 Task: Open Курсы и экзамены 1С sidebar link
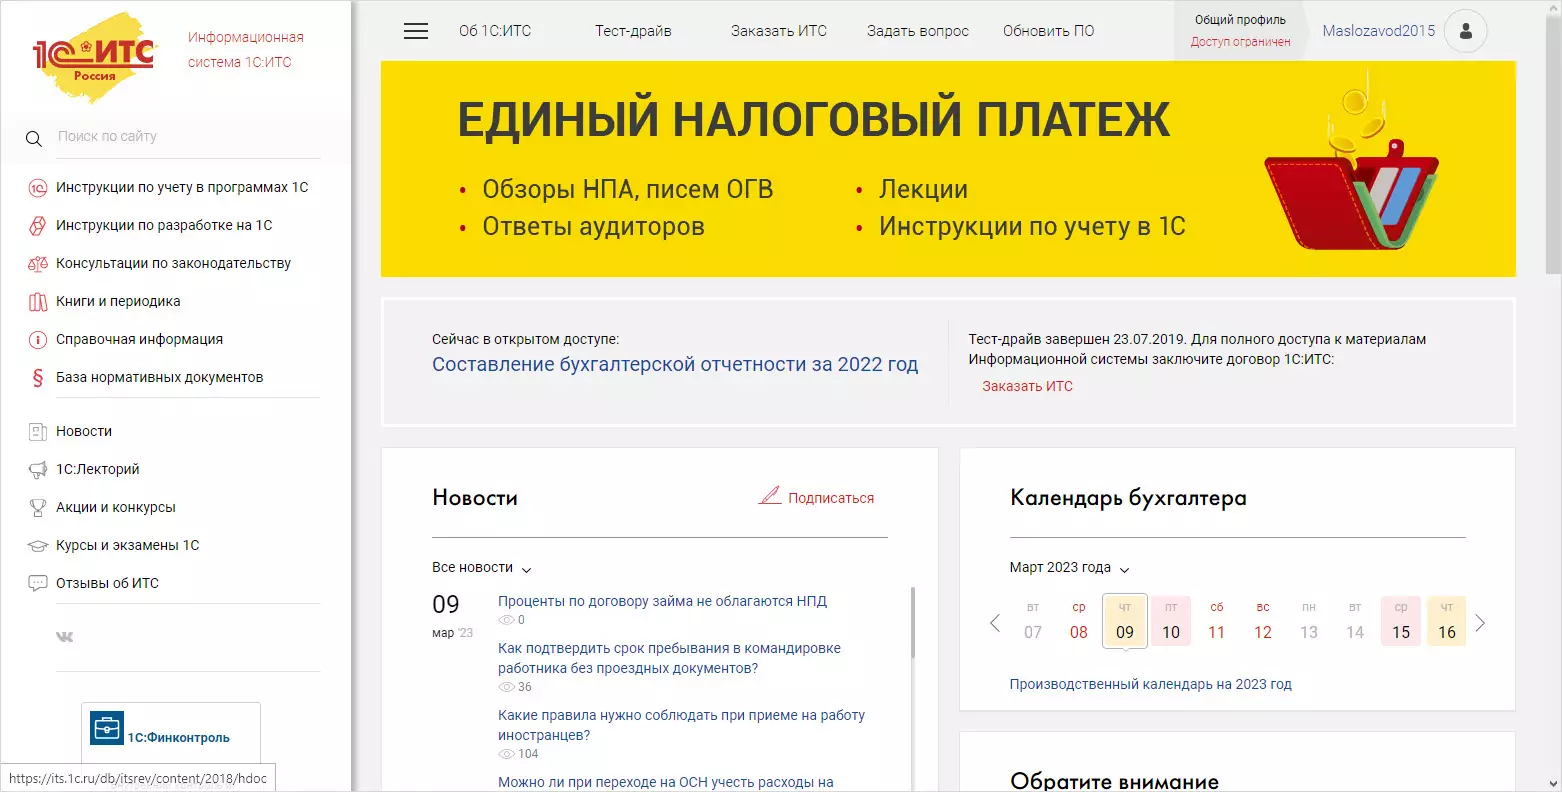point(128,546)
